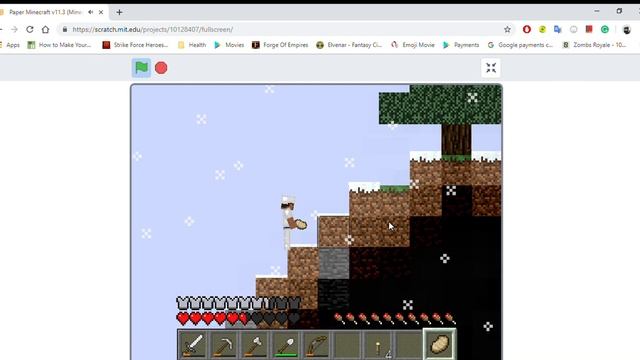Select the pickaxe in the hotbar
The width and height of the screenshot is (640, 360).
224,344
